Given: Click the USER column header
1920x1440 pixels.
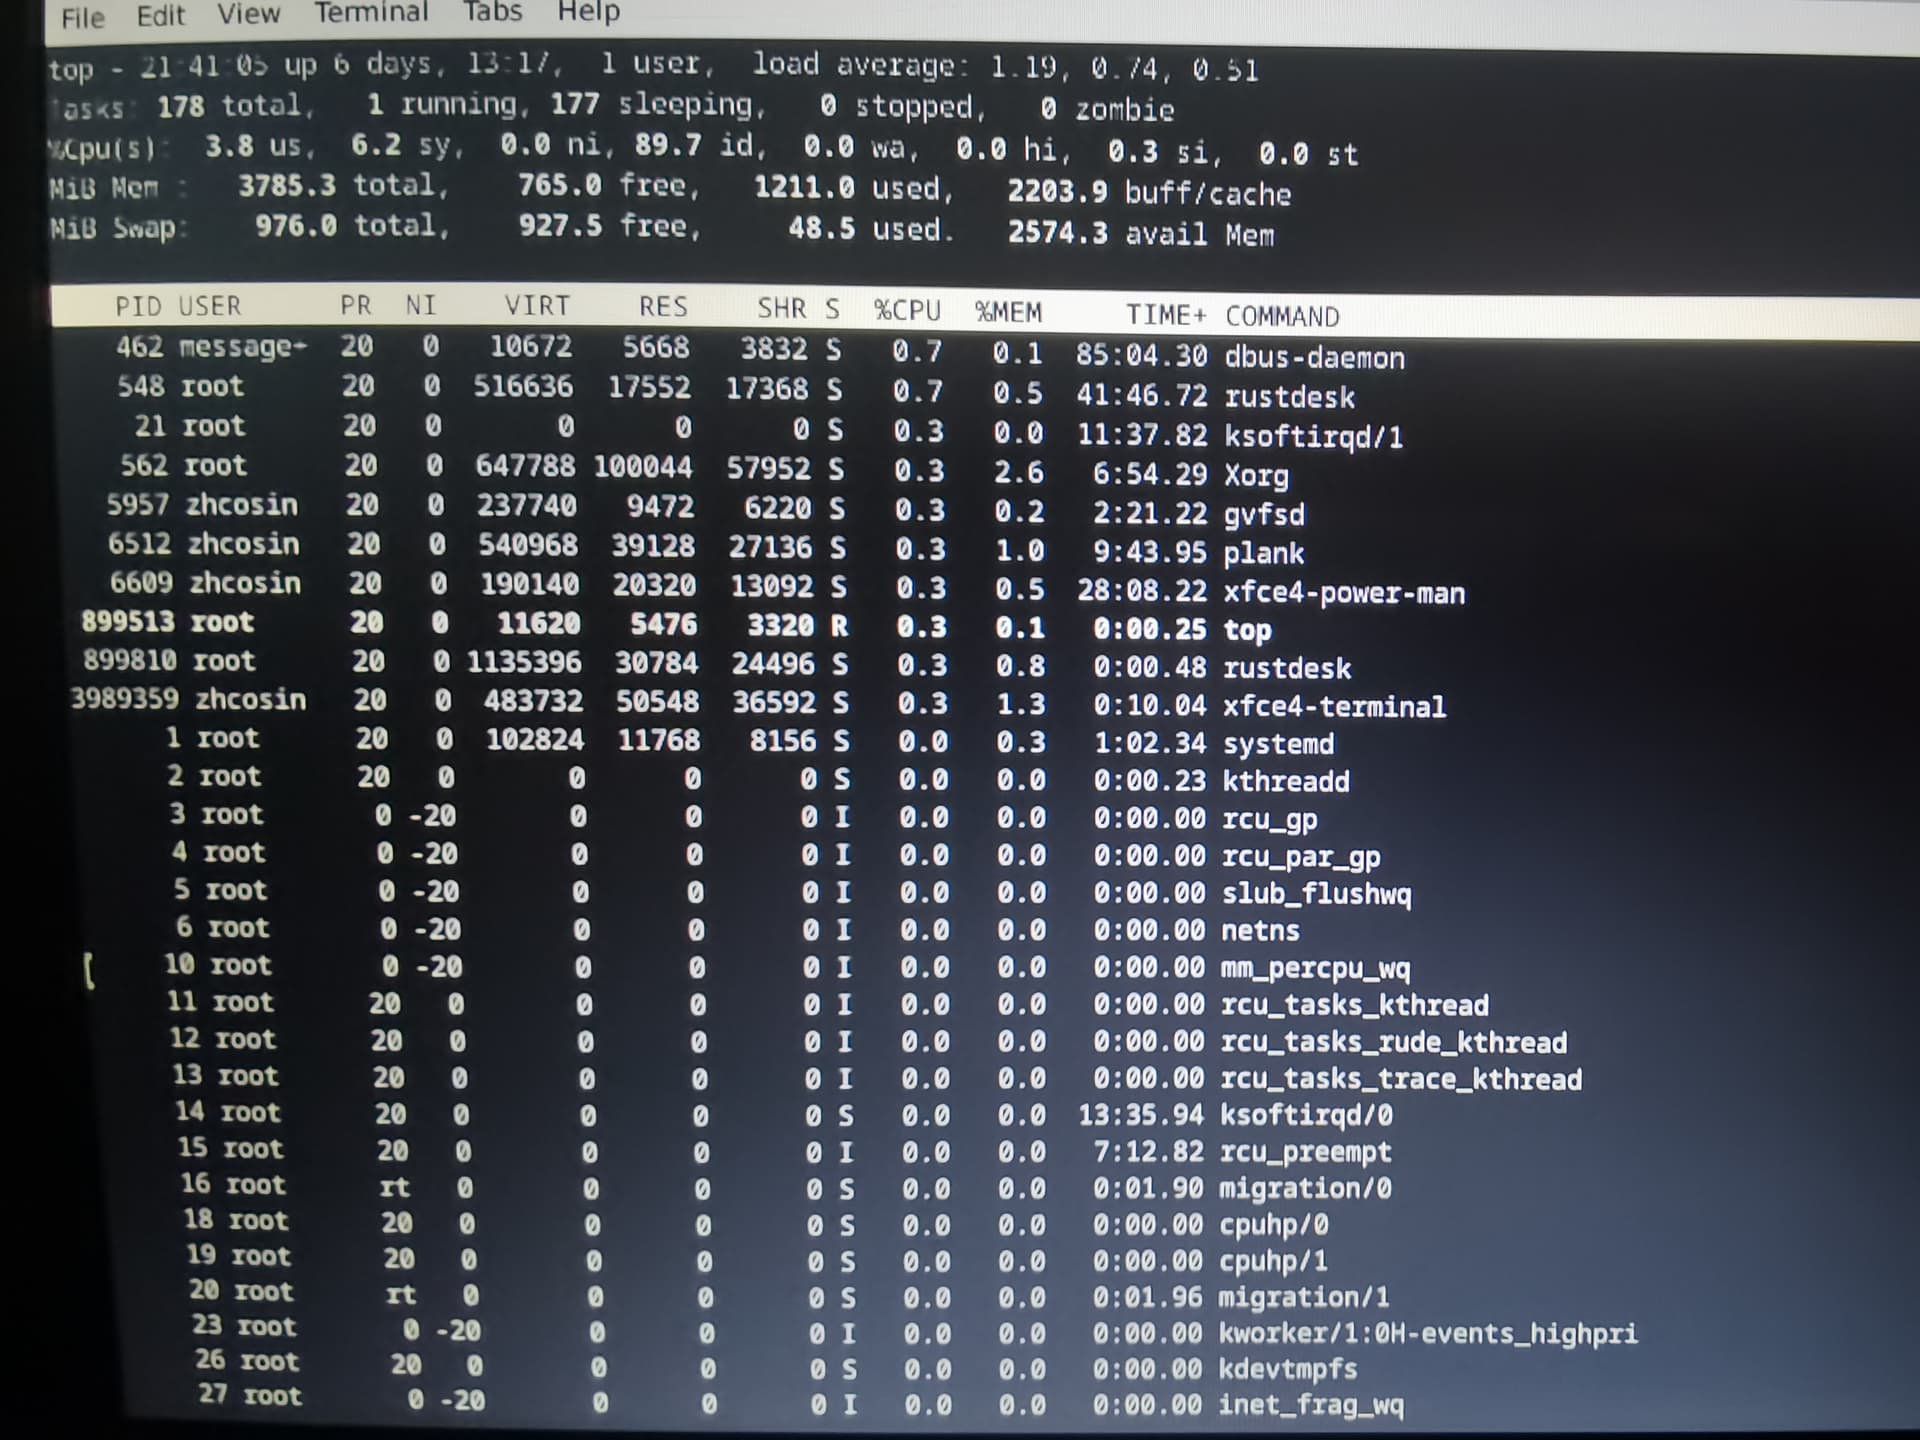Looking at the screenshot, I should coord(209,305).
